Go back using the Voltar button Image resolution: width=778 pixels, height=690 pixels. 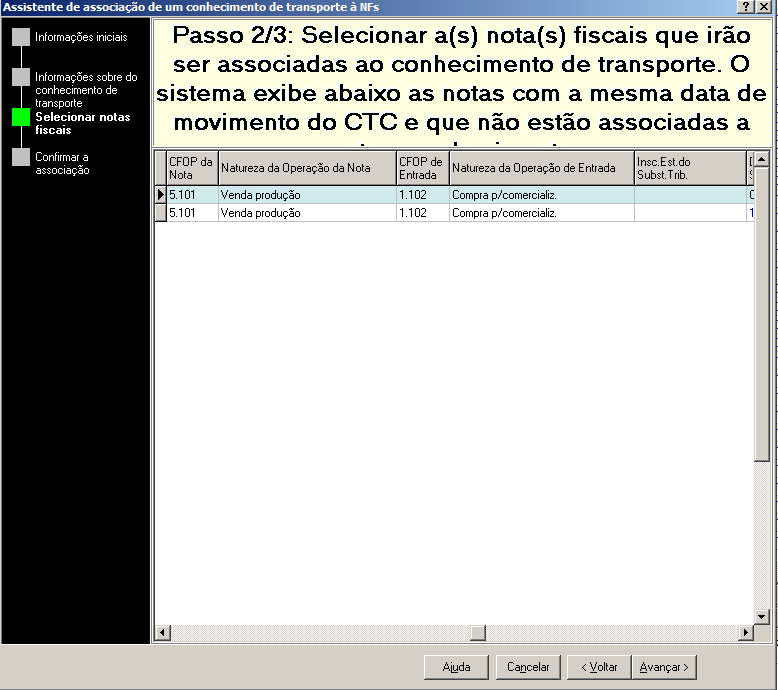[598, 667]
